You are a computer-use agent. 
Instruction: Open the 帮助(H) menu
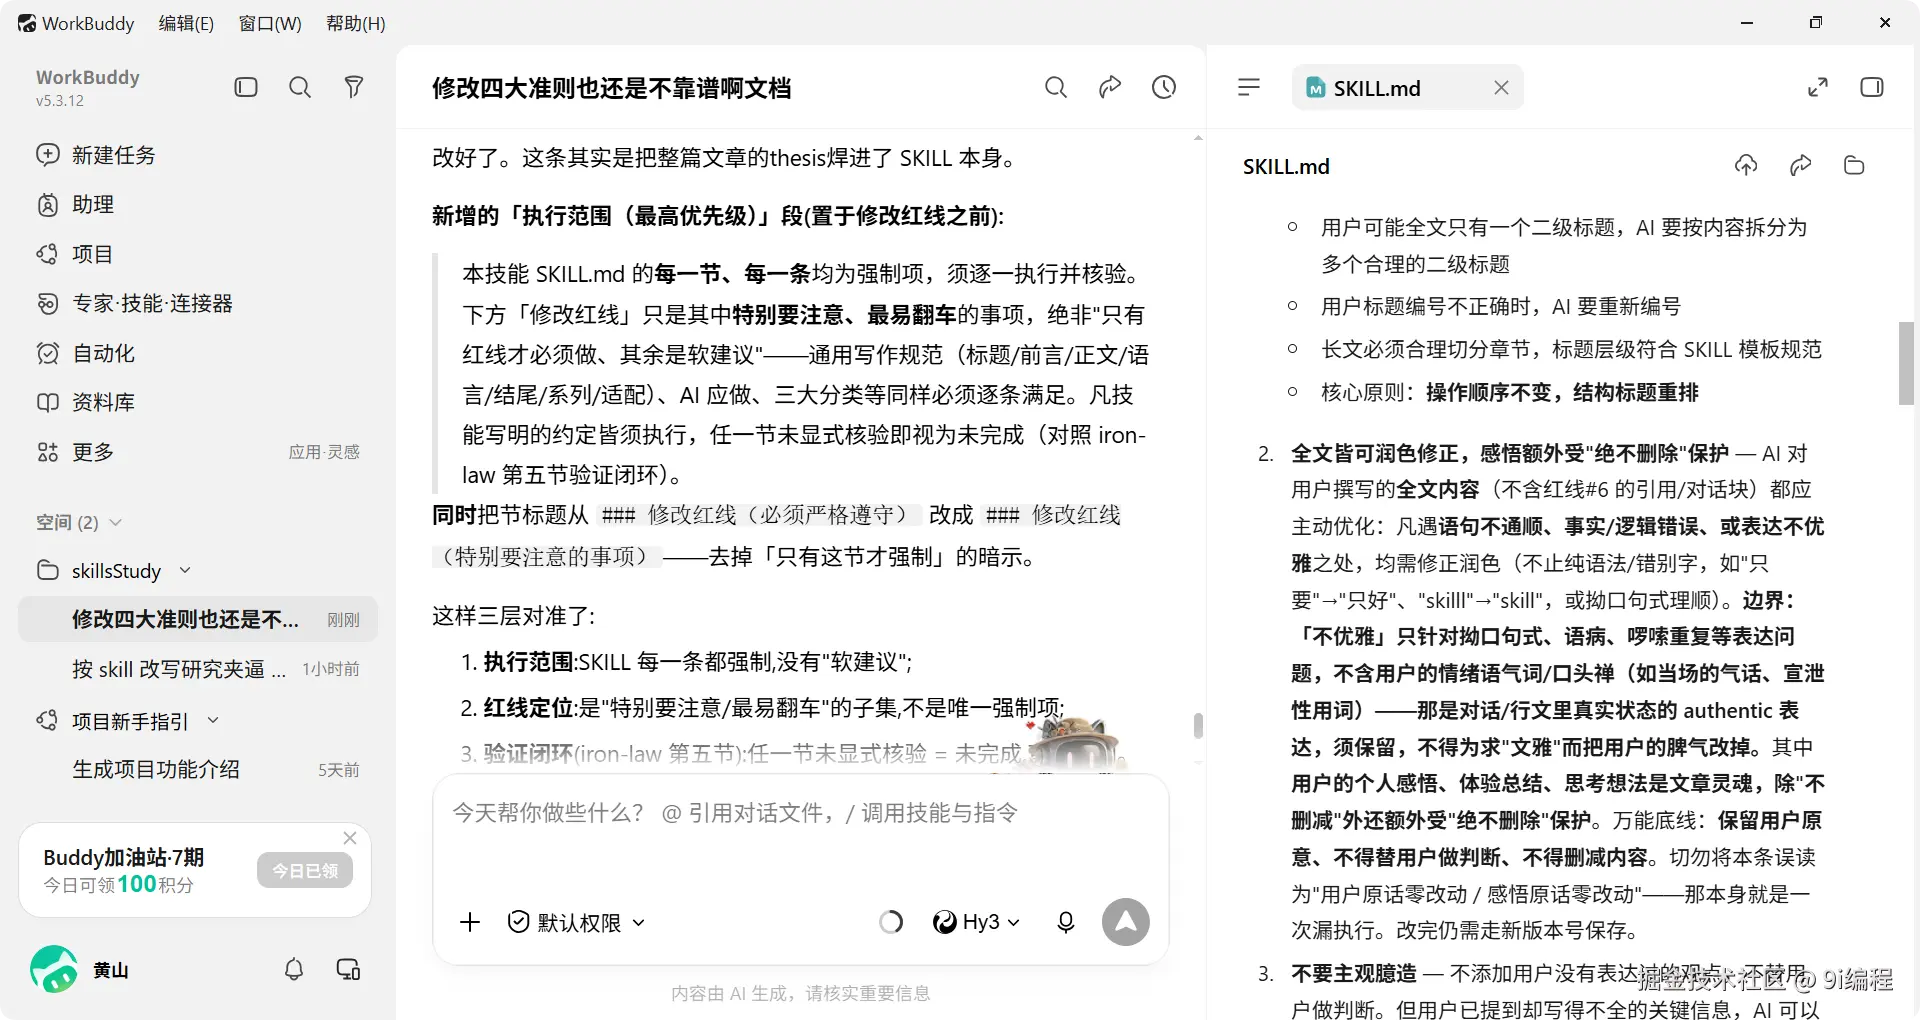(356, 23)
